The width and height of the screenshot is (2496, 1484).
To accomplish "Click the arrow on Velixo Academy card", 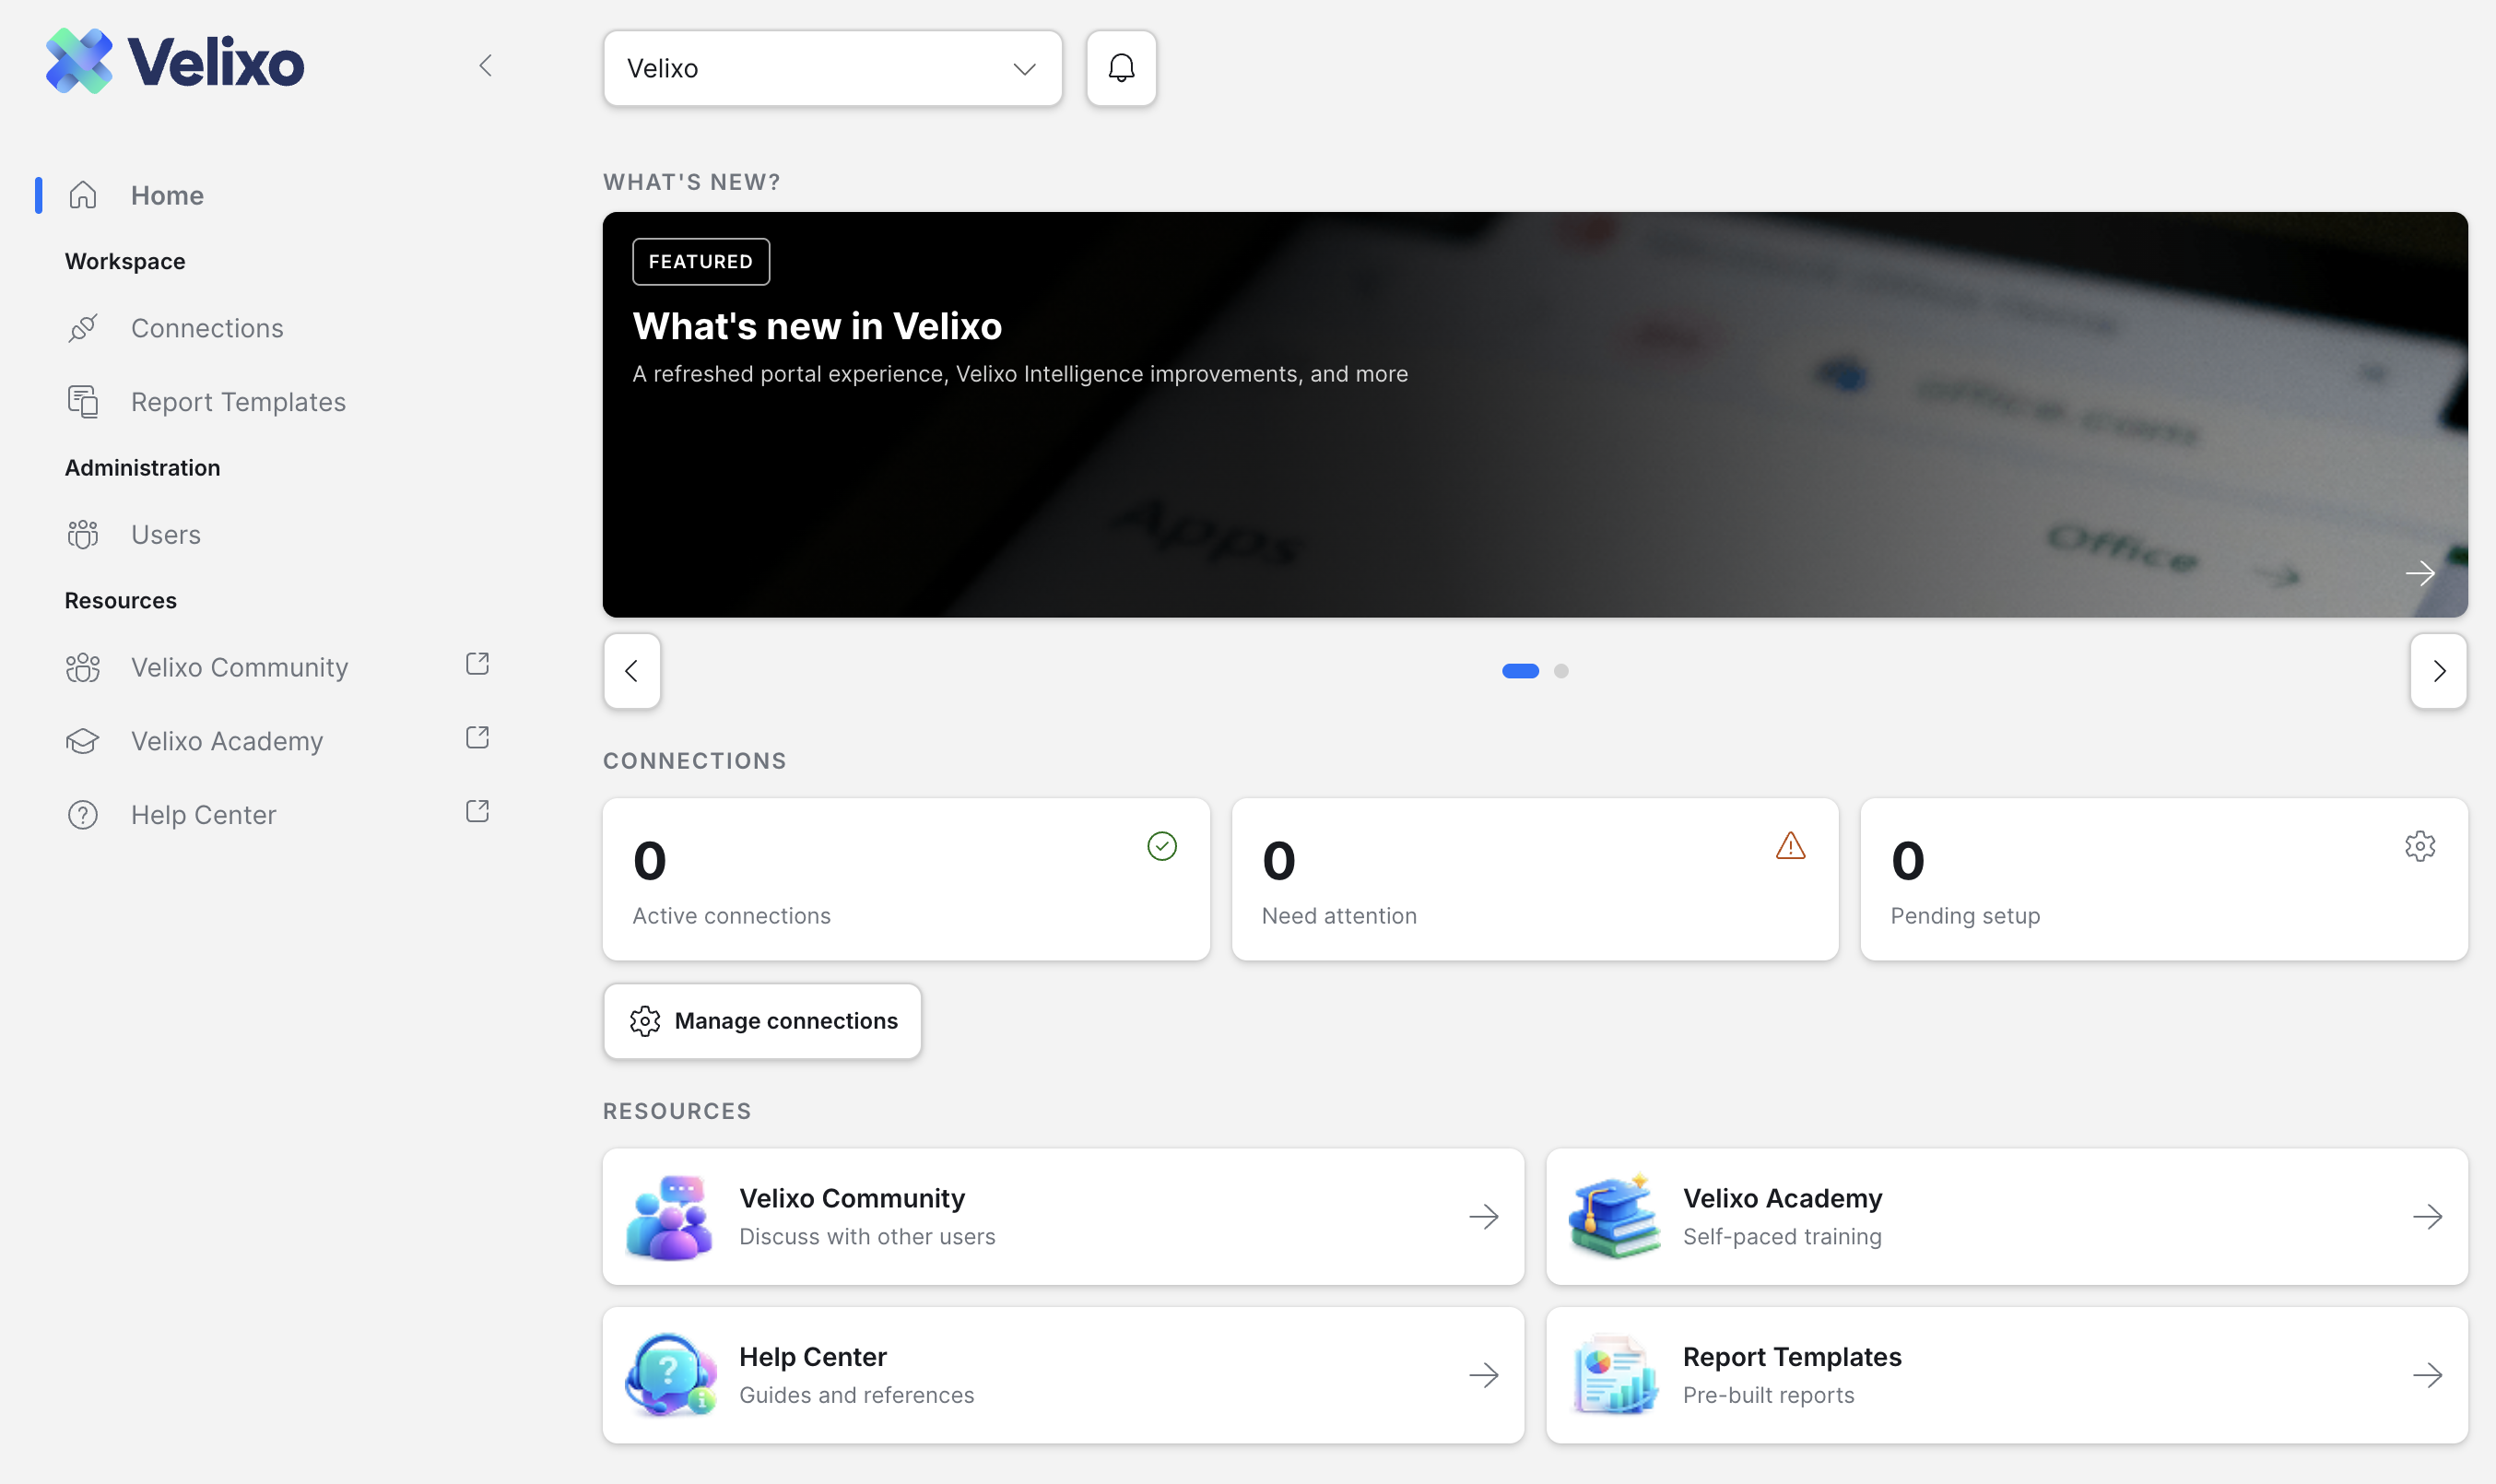I will point(2428,1217).
